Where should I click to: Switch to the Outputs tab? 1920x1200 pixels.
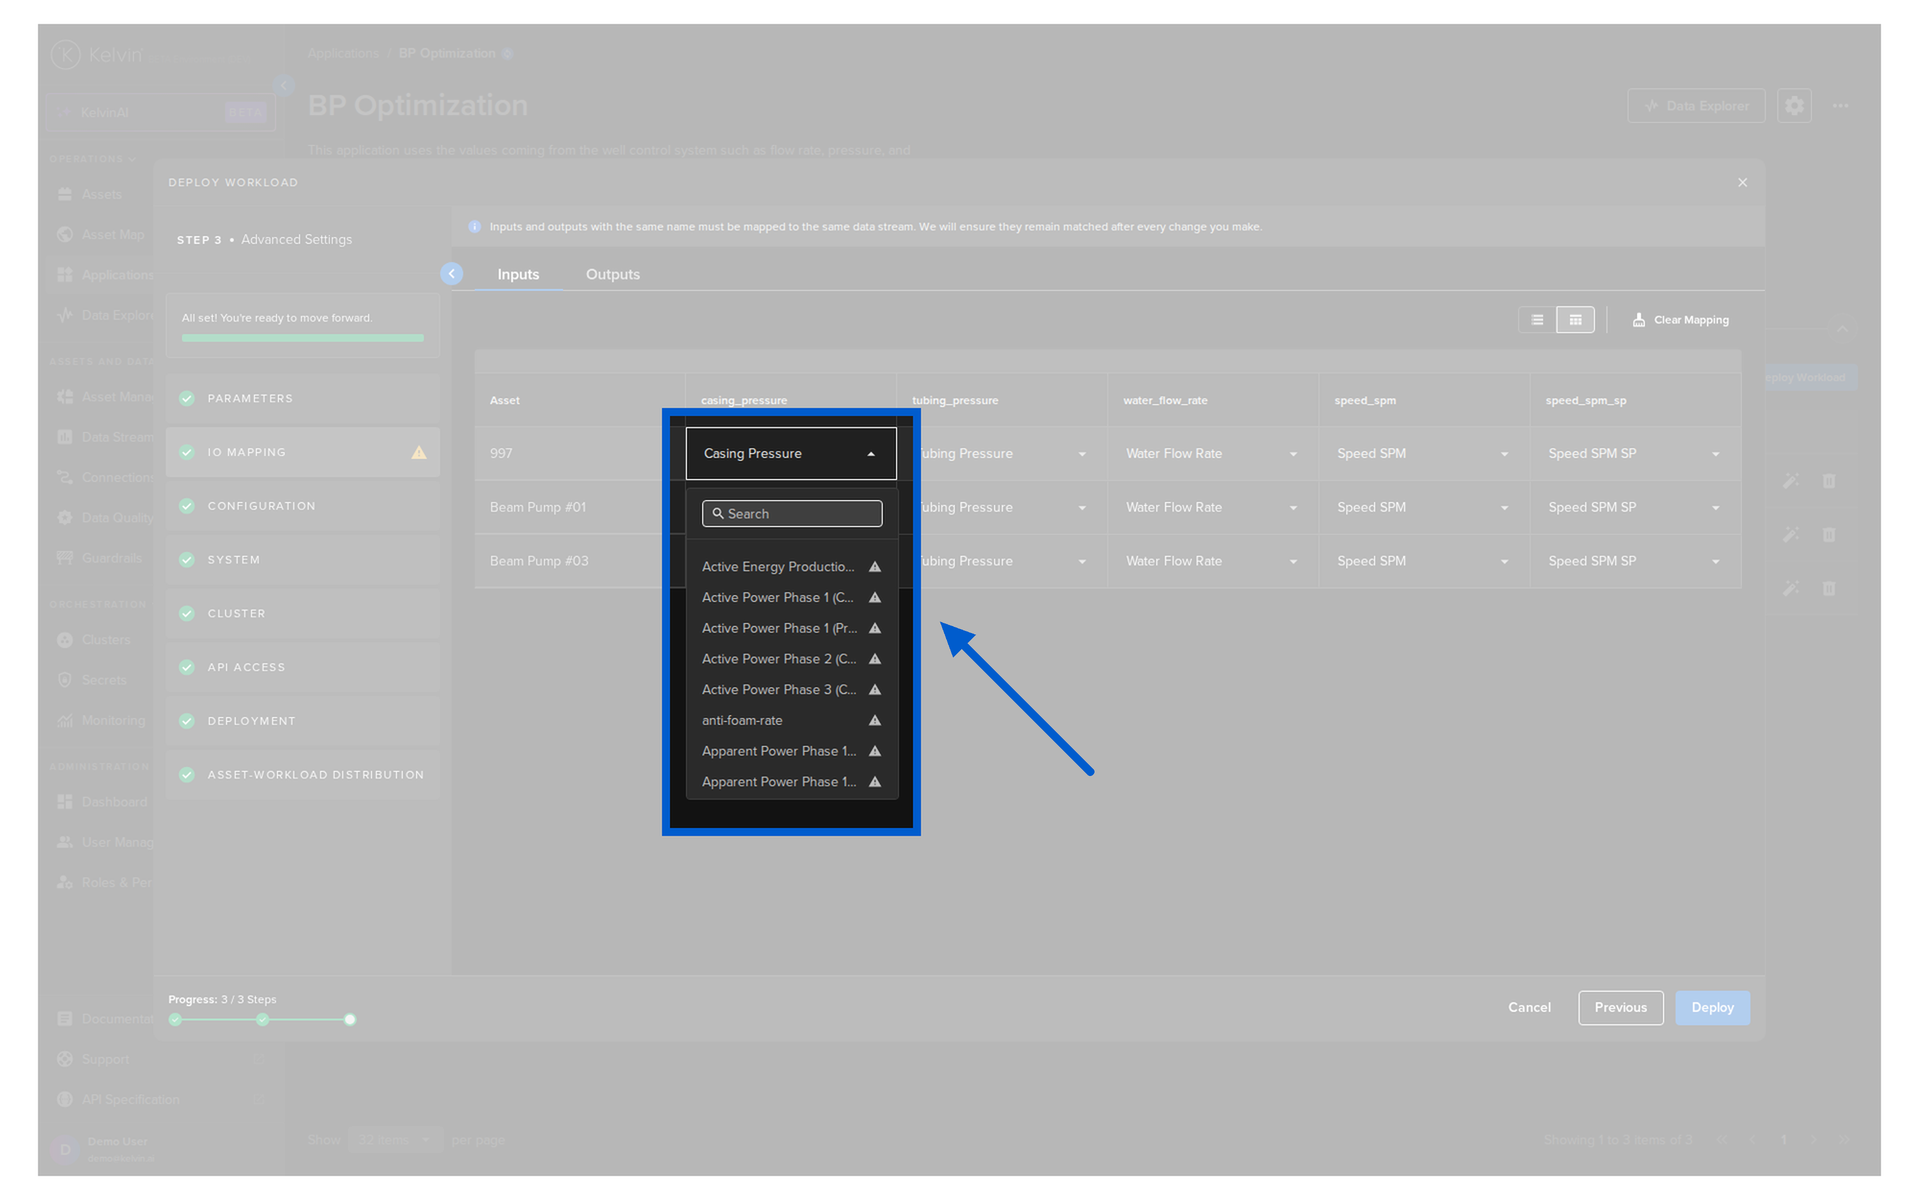click(613, 275)
